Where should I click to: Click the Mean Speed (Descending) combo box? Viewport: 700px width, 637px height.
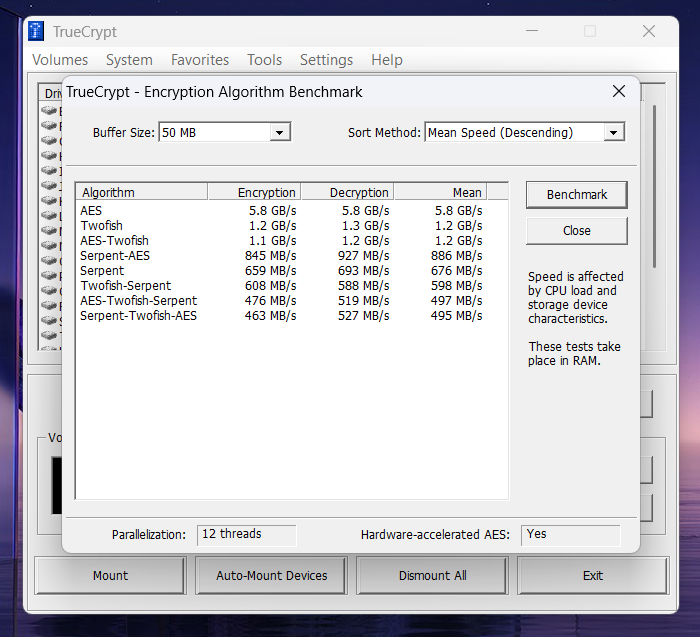[525, 133]
